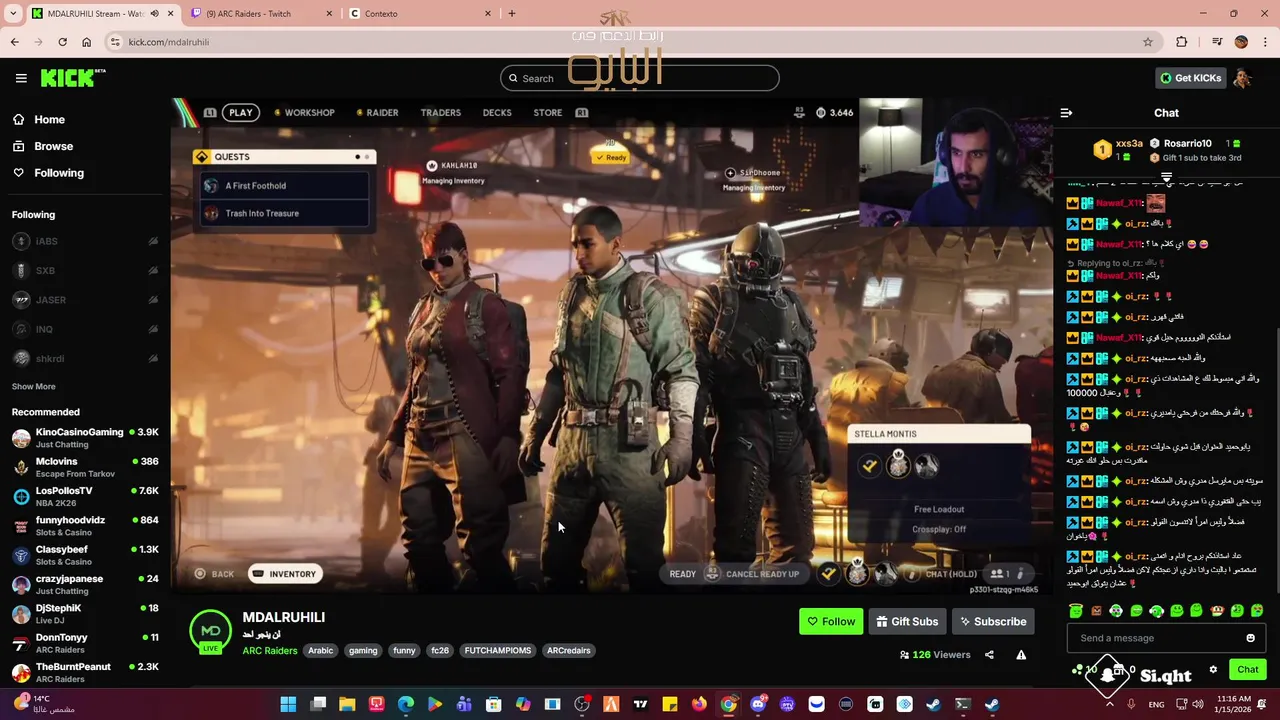Click the Gift Subs button
The width and height of the screenshot is (1280, 720).
[x=907, y=622]
